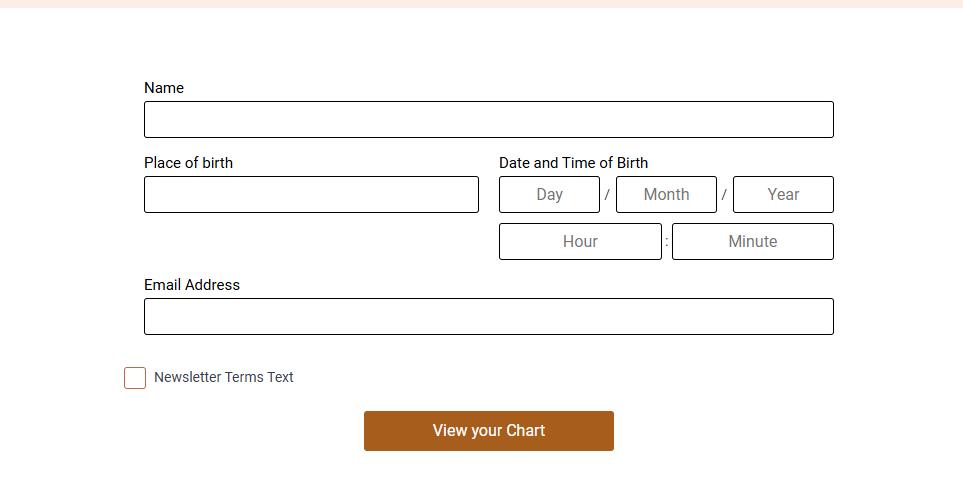The image size is (963, 484).
Task: Click the Date and Time of Birth label
Action: (x=573, y=163)
